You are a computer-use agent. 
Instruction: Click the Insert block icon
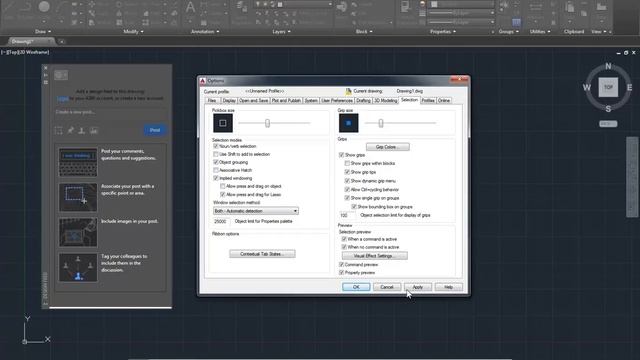click(341, 7)
